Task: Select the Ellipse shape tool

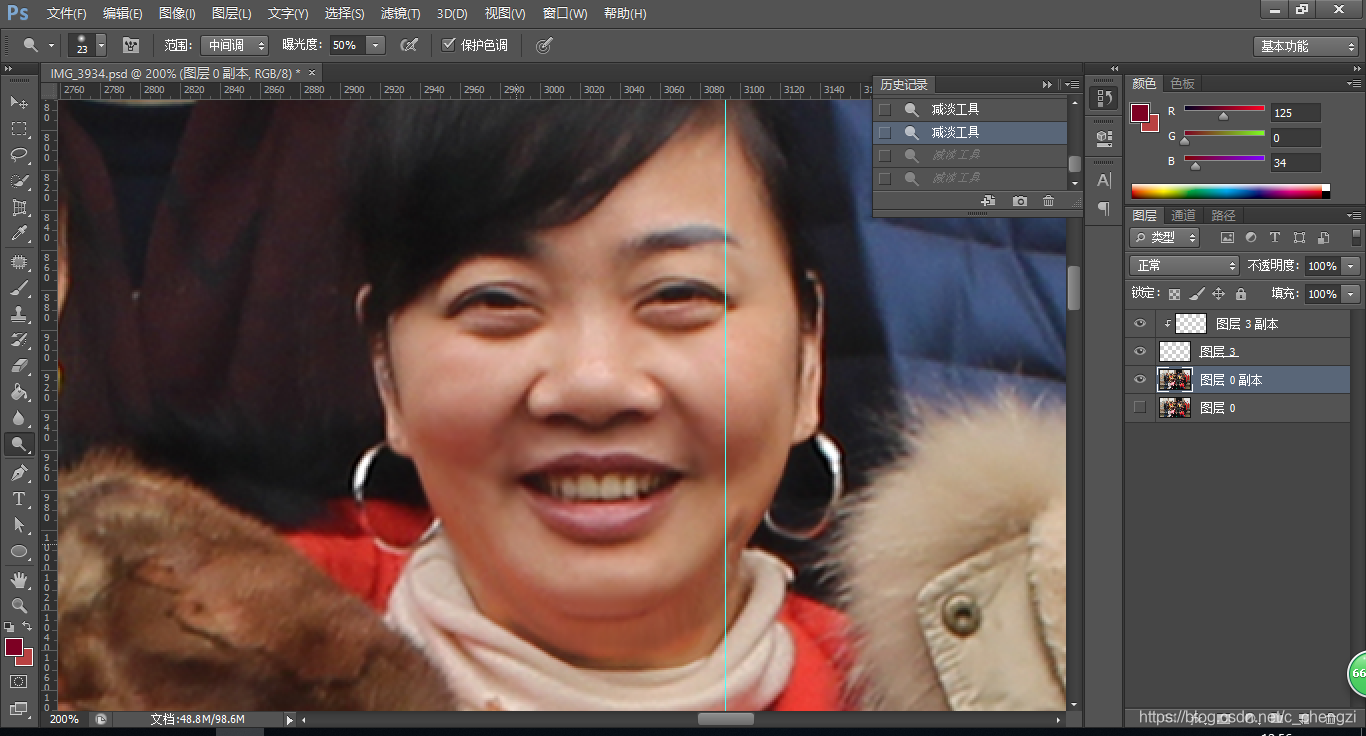Action: coord(19,551)
